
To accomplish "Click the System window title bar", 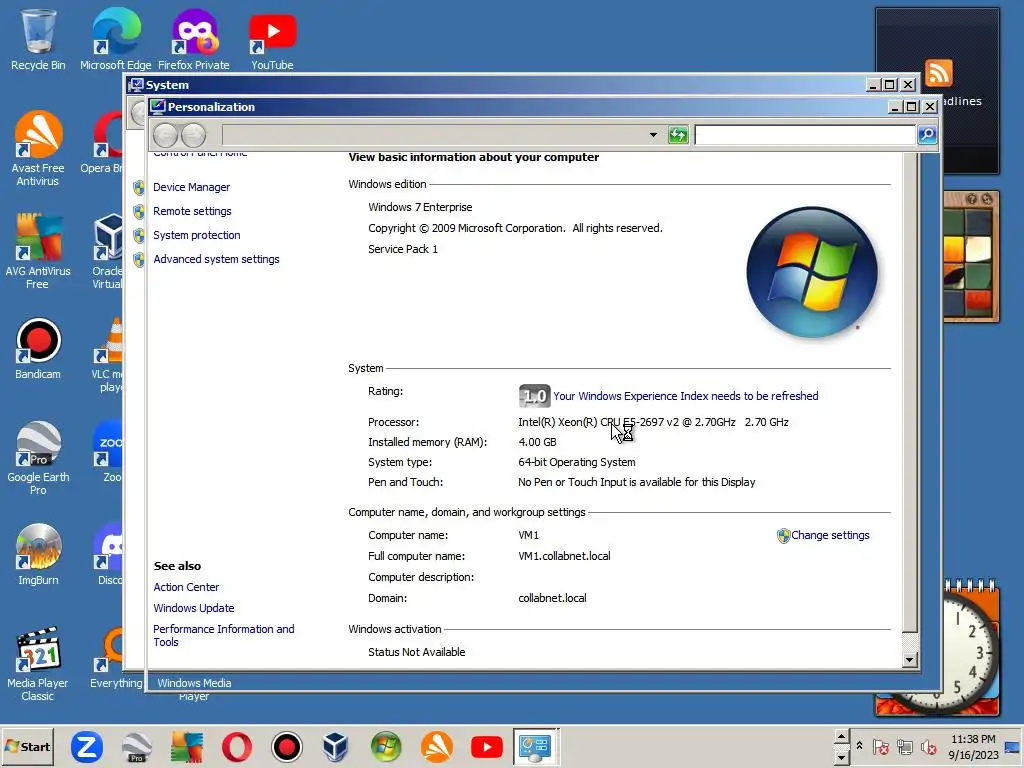I will tap(496, 85).
